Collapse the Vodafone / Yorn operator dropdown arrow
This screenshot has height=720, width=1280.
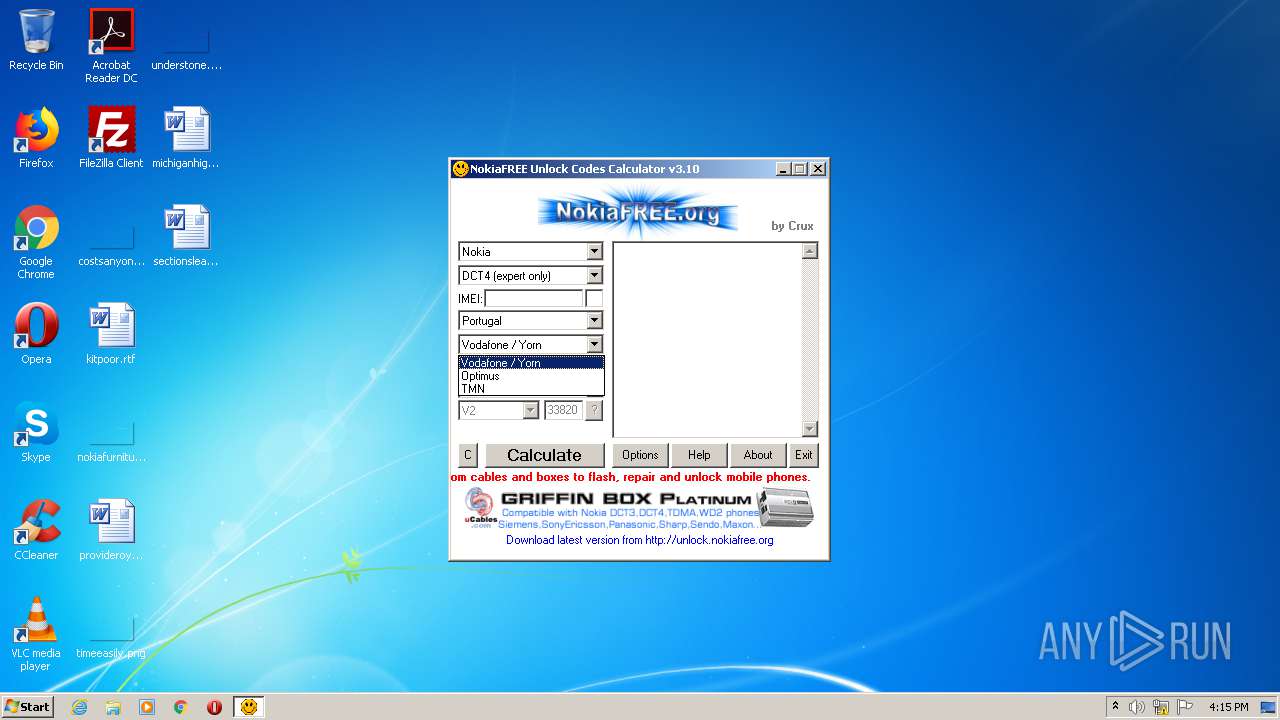point(594,344)
